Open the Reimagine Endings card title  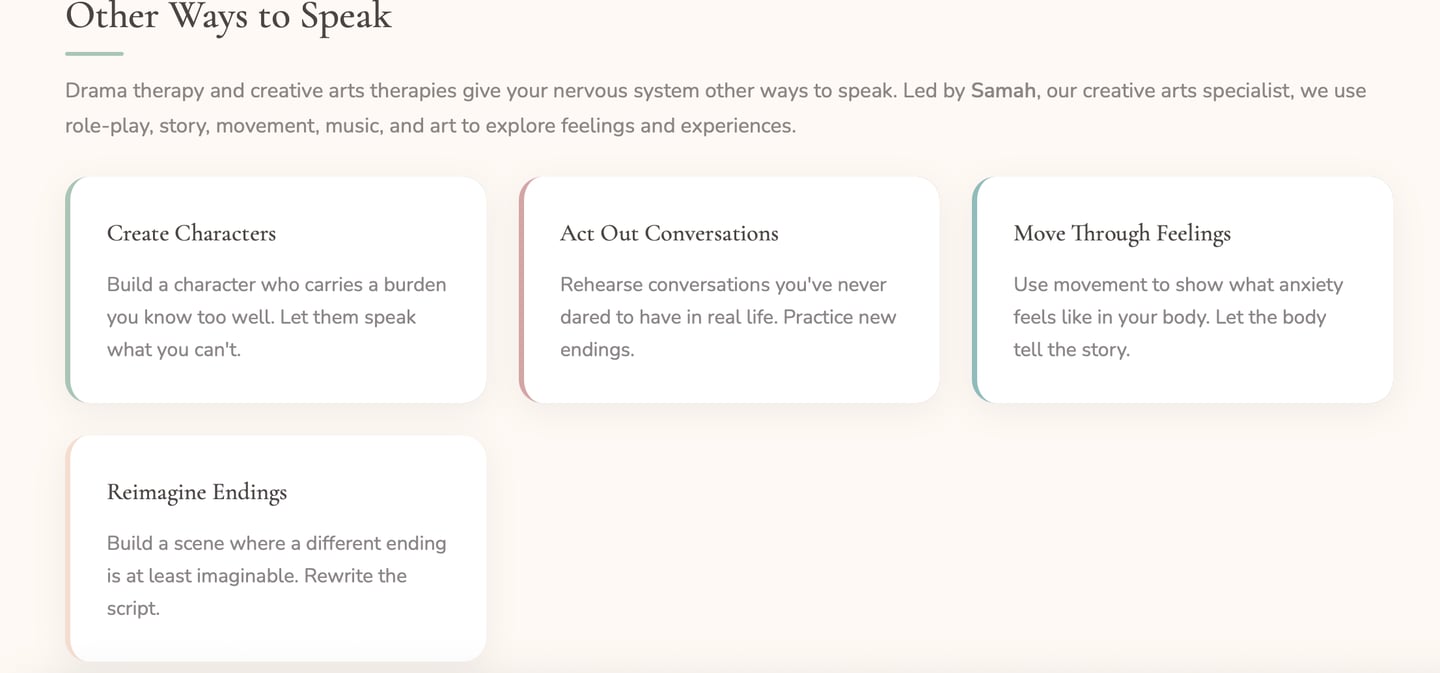click(196, 492)
